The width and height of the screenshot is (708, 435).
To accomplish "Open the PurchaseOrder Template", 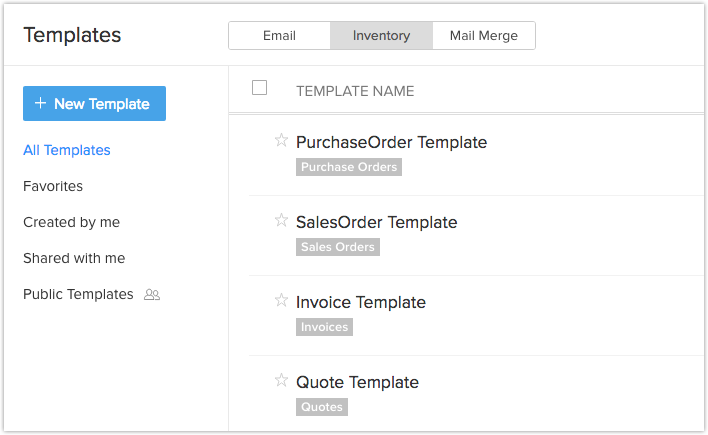I will tap(391, 142).
